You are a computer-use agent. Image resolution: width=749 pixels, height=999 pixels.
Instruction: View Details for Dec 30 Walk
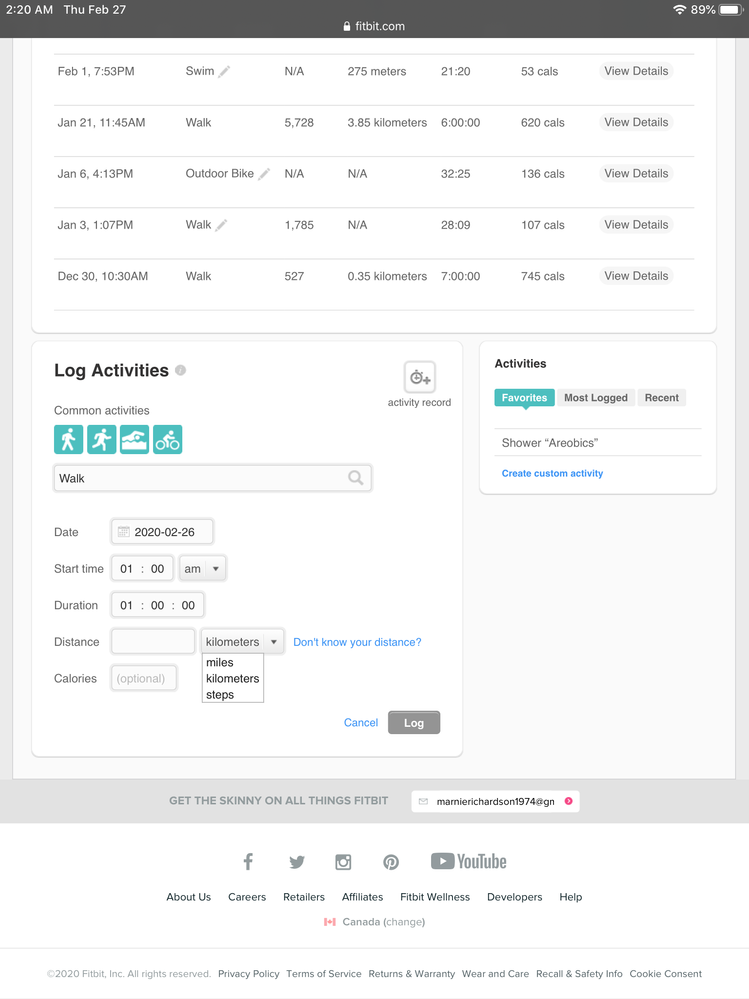pos(636,276)
